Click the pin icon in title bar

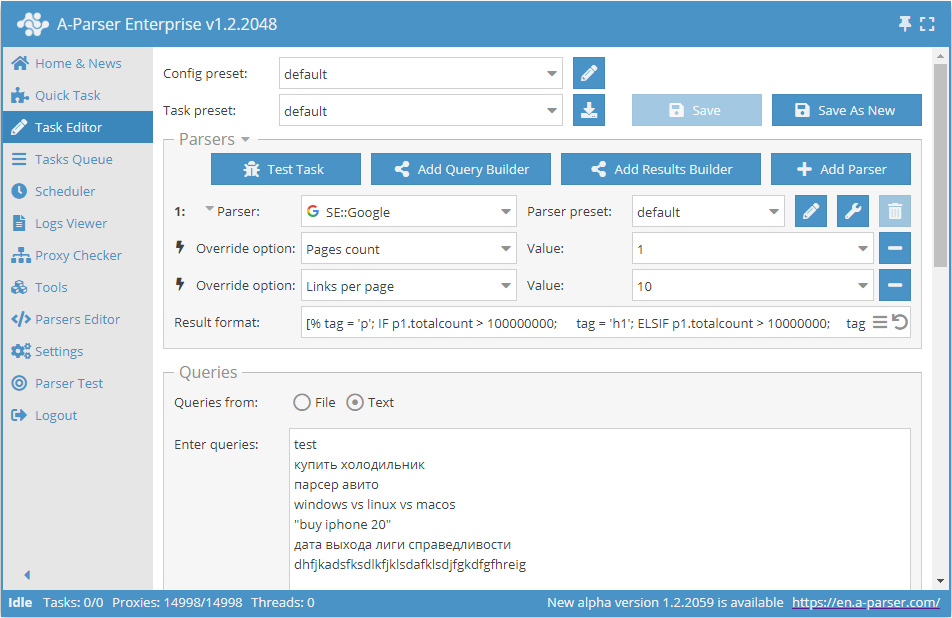905,24
